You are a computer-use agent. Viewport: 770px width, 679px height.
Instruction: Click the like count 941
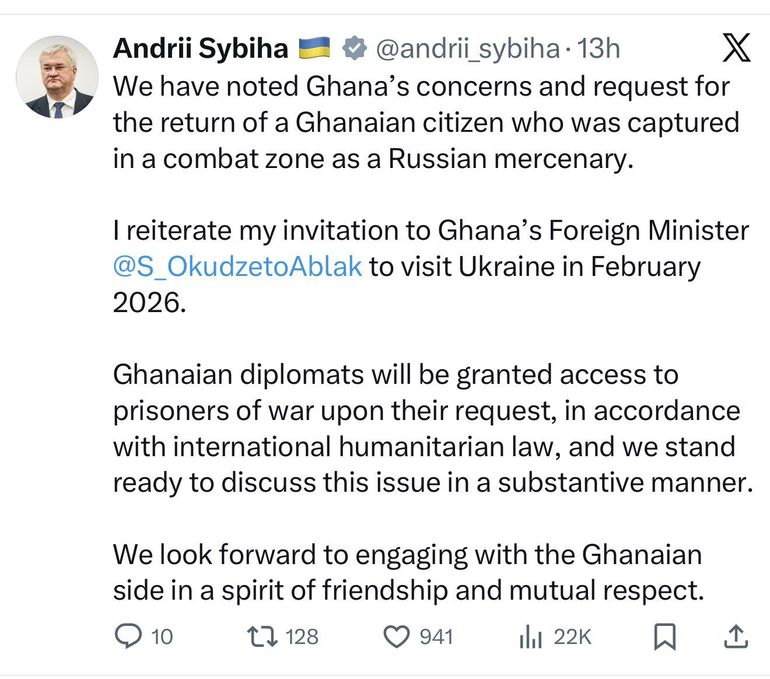pyautogui.click(x=436, y=636)
